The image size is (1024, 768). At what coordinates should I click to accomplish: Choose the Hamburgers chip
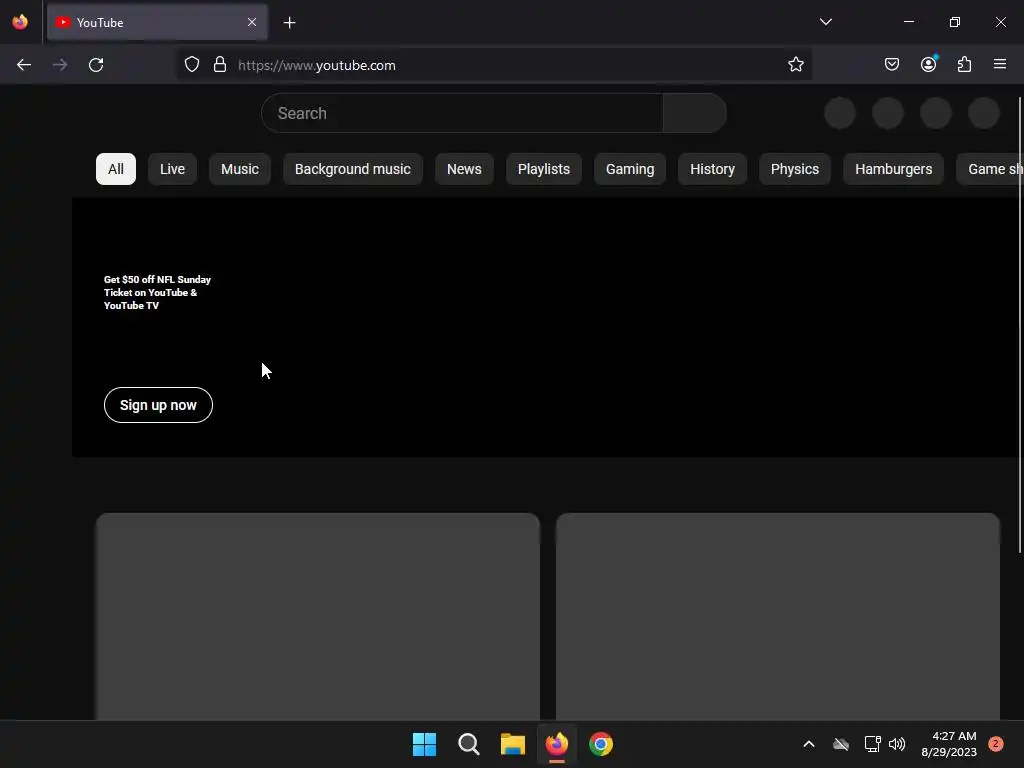pos(893,169)
